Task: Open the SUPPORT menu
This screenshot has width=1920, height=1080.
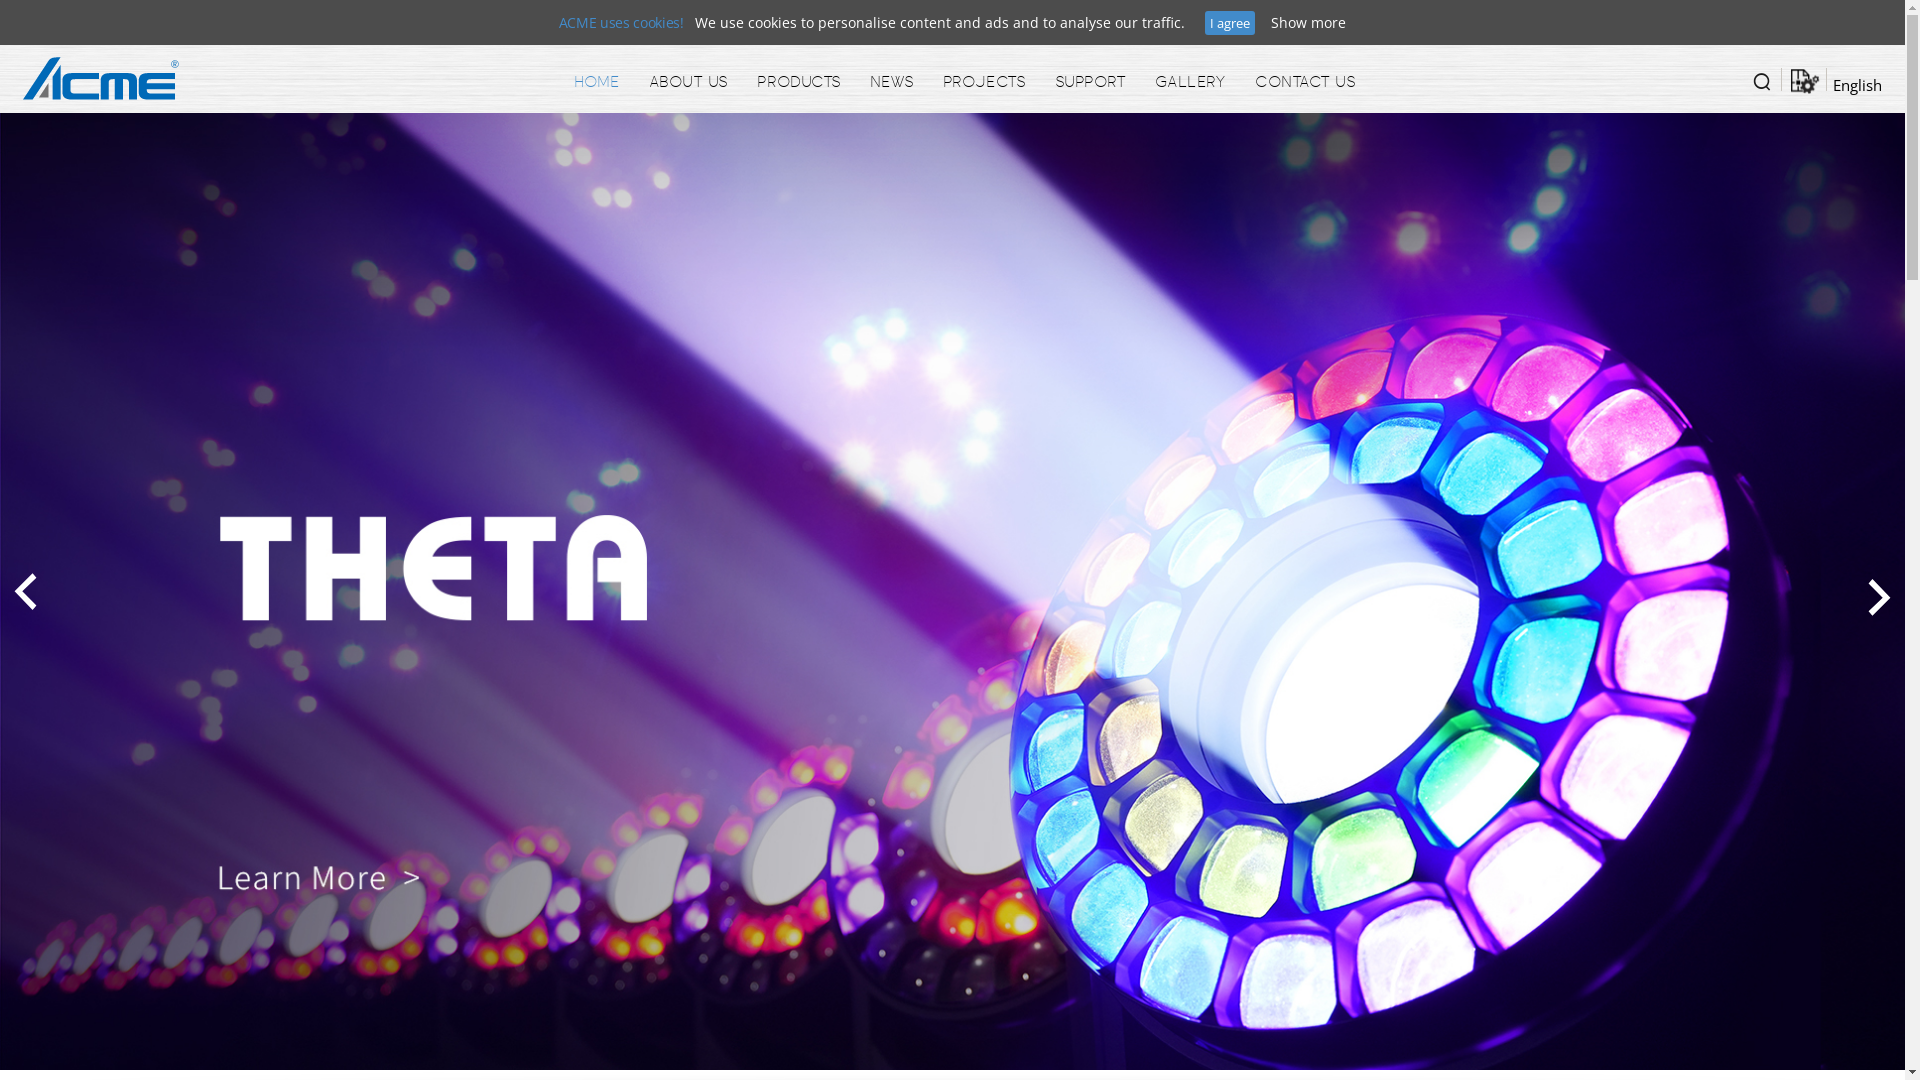Action: coord(1090,82)
